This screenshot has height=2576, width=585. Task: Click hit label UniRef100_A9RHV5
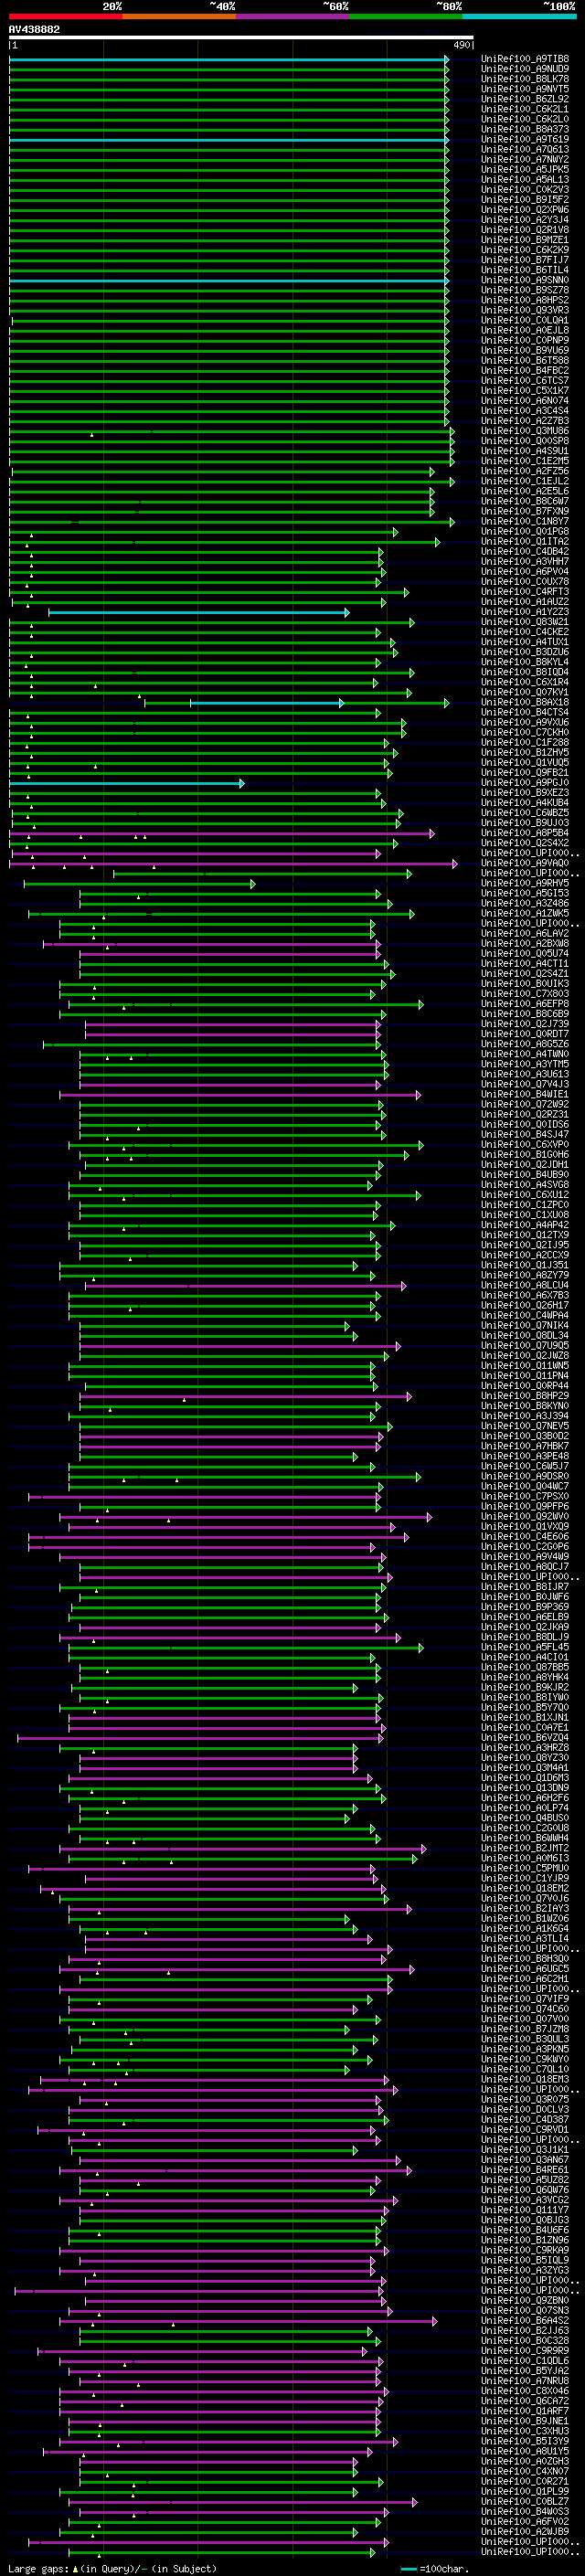525,883
